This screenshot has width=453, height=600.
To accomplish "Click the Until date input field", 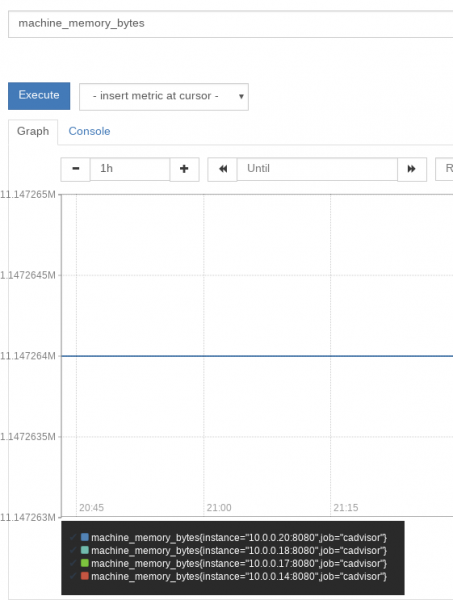I will (317, 169).
